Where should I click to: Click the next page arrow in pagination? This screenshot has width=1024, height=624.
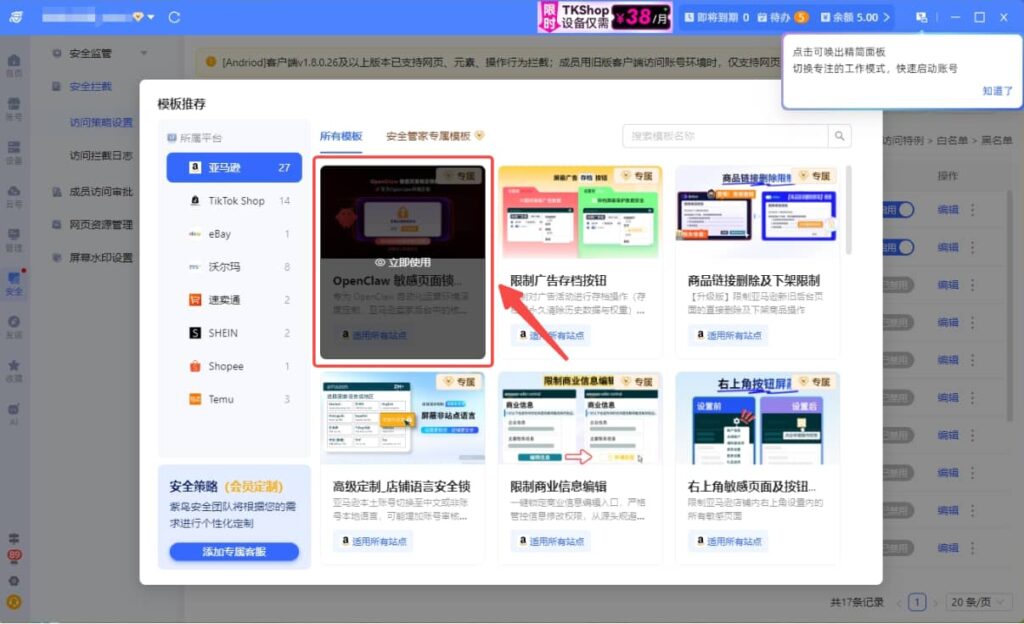[x=935, y=602]
